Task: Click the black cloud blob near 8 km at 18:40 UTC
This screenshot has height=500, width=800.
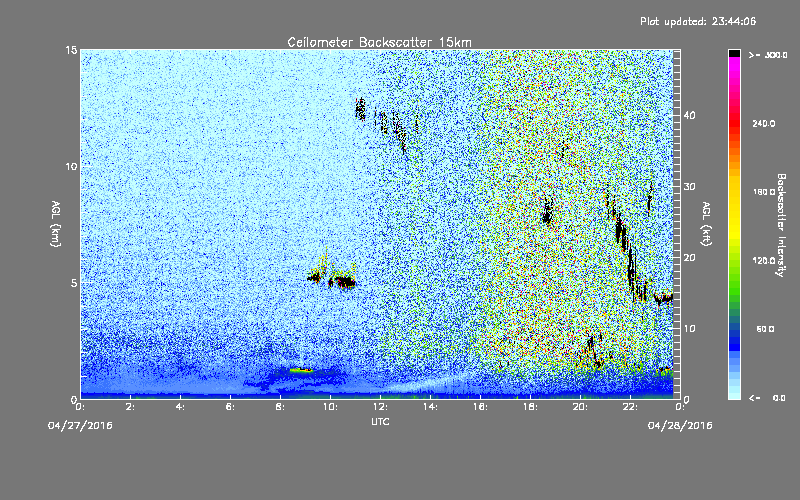Action: pyautogui.click(x=547, y=211)
